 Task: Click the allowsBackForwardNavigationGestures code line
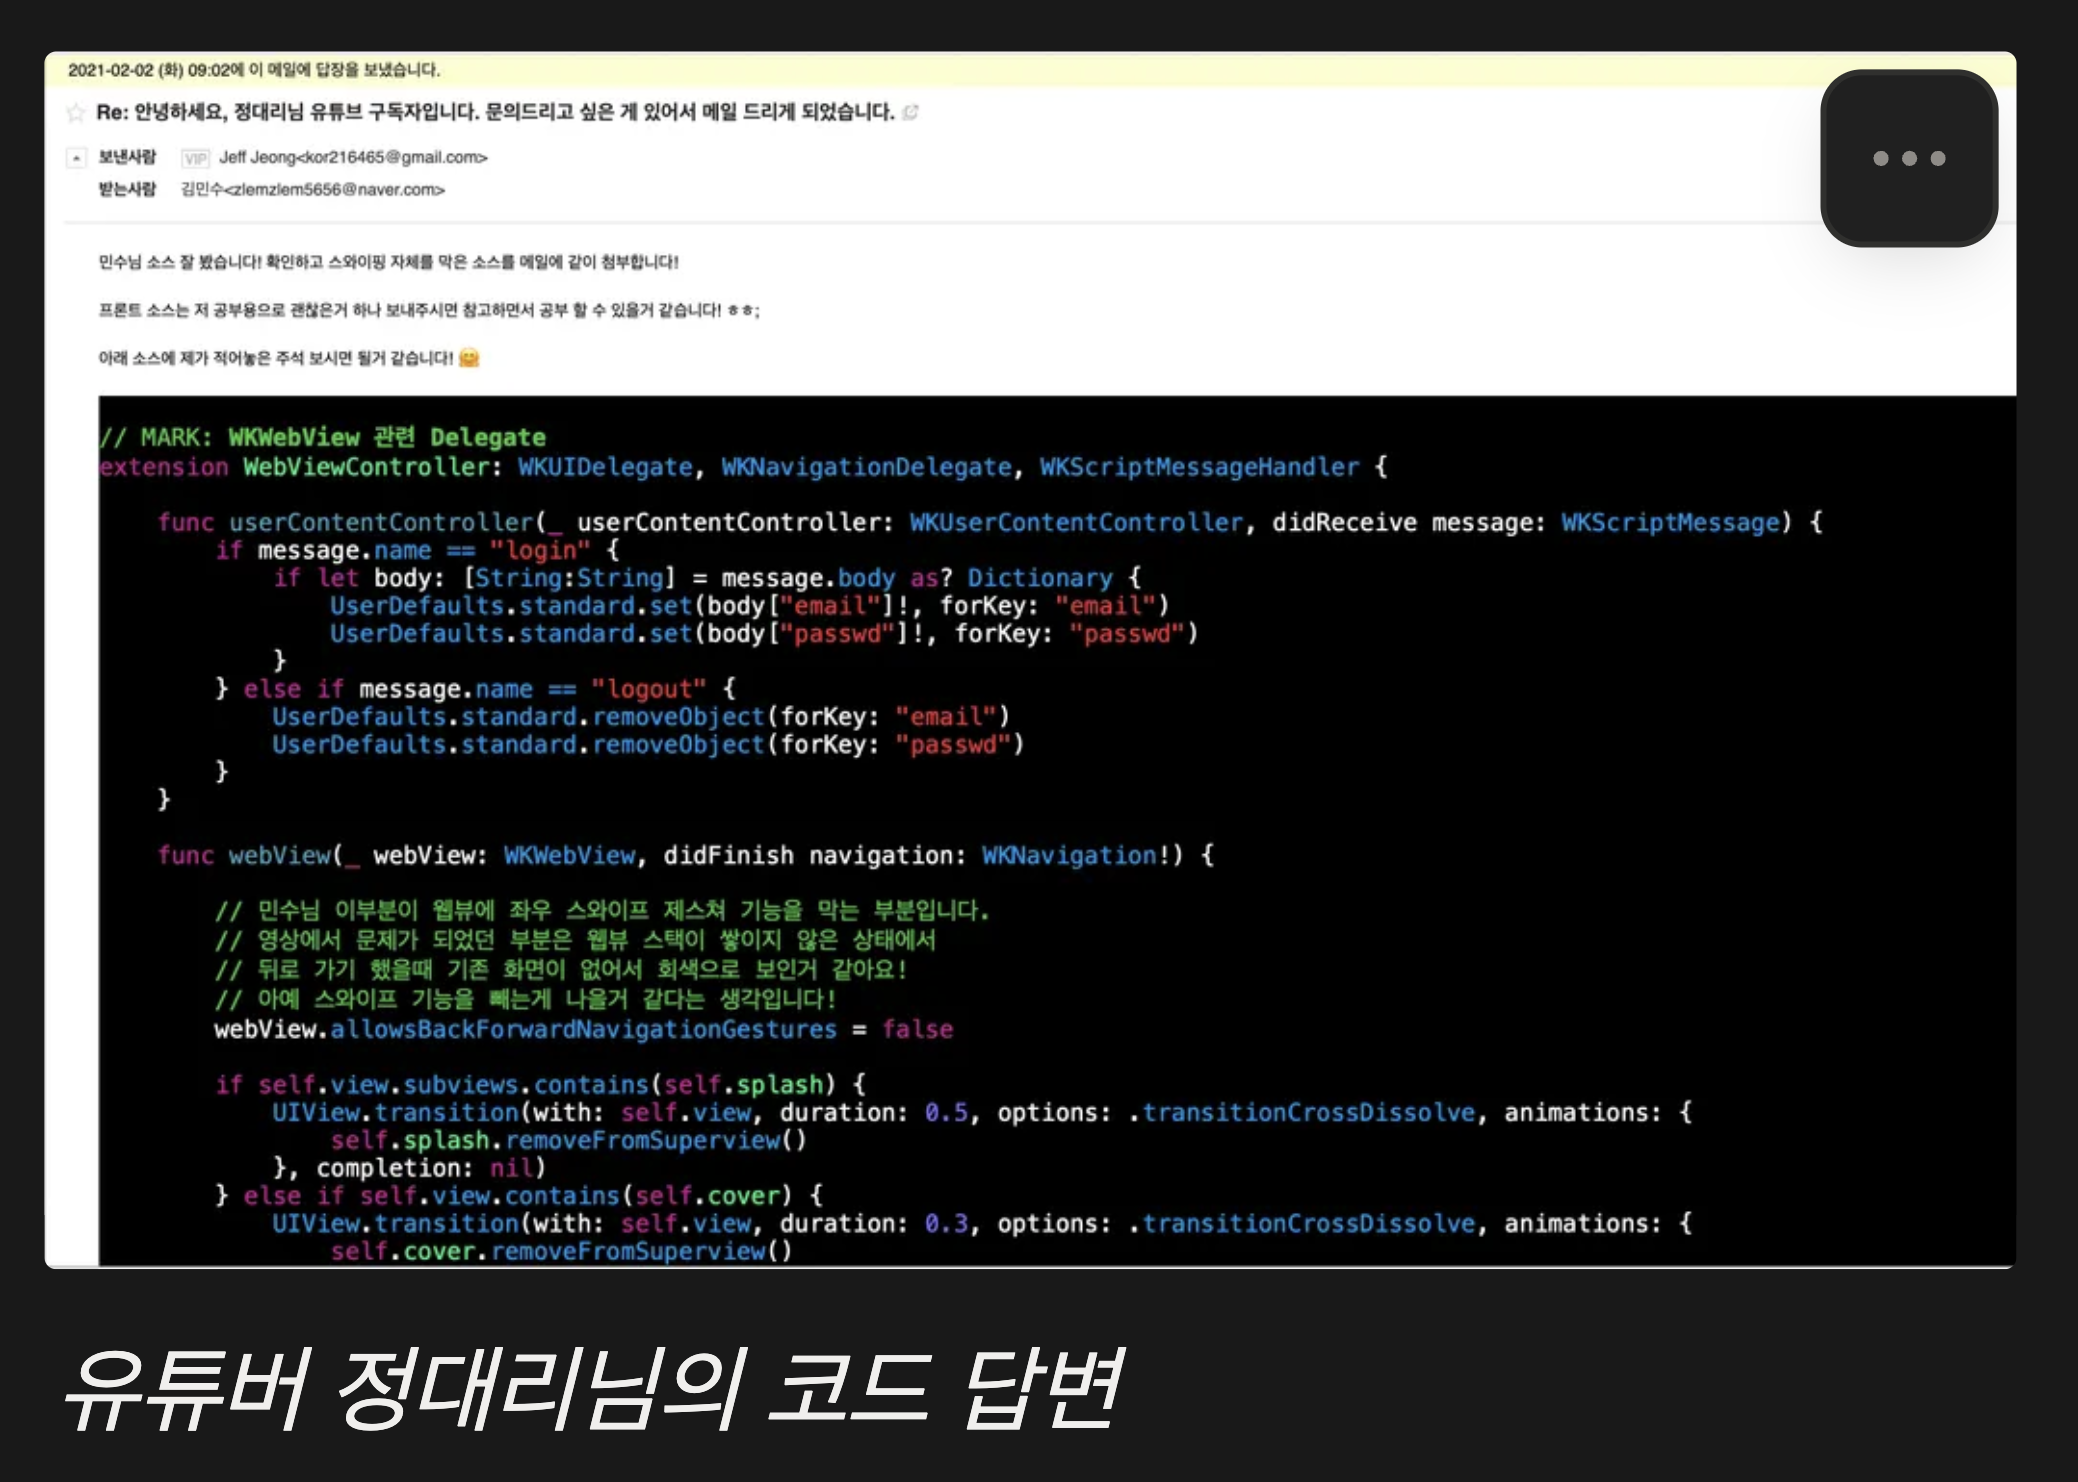(583, 1029)
